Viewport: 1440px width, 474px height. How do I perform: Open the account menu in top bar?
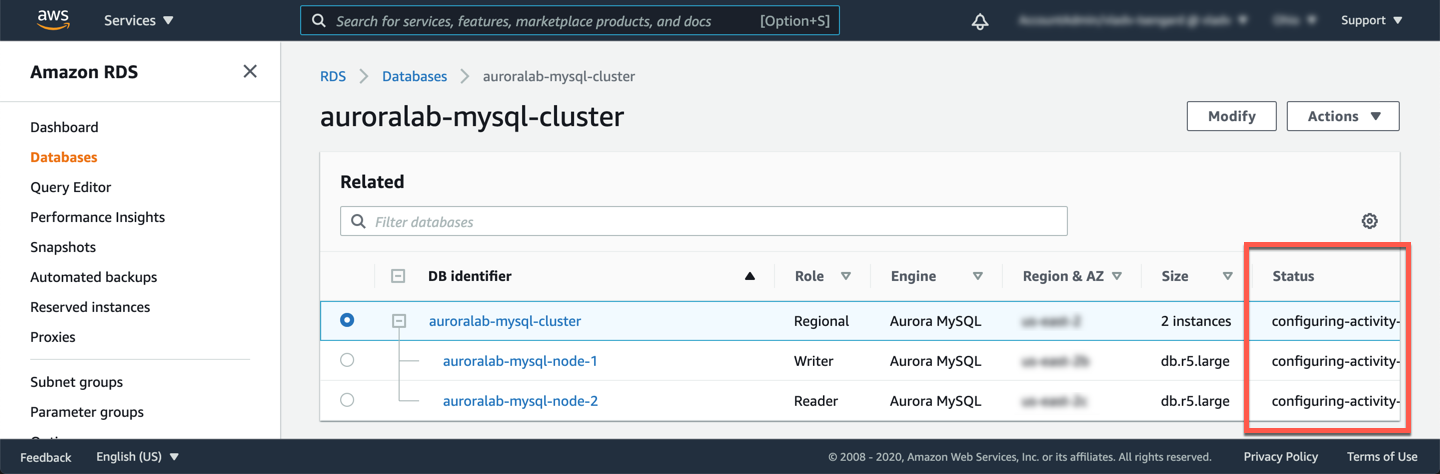(x=1133, y=20)
